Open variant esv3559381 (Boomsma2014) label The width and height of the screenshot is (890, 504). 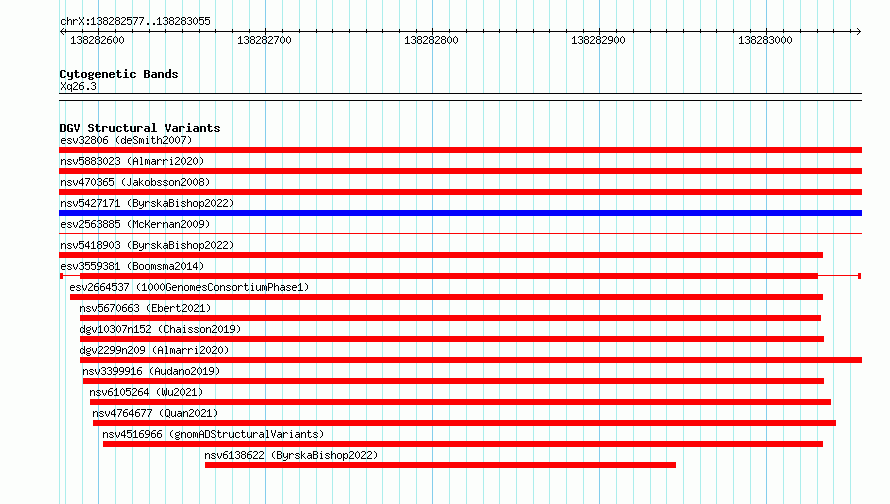(132, 266)
